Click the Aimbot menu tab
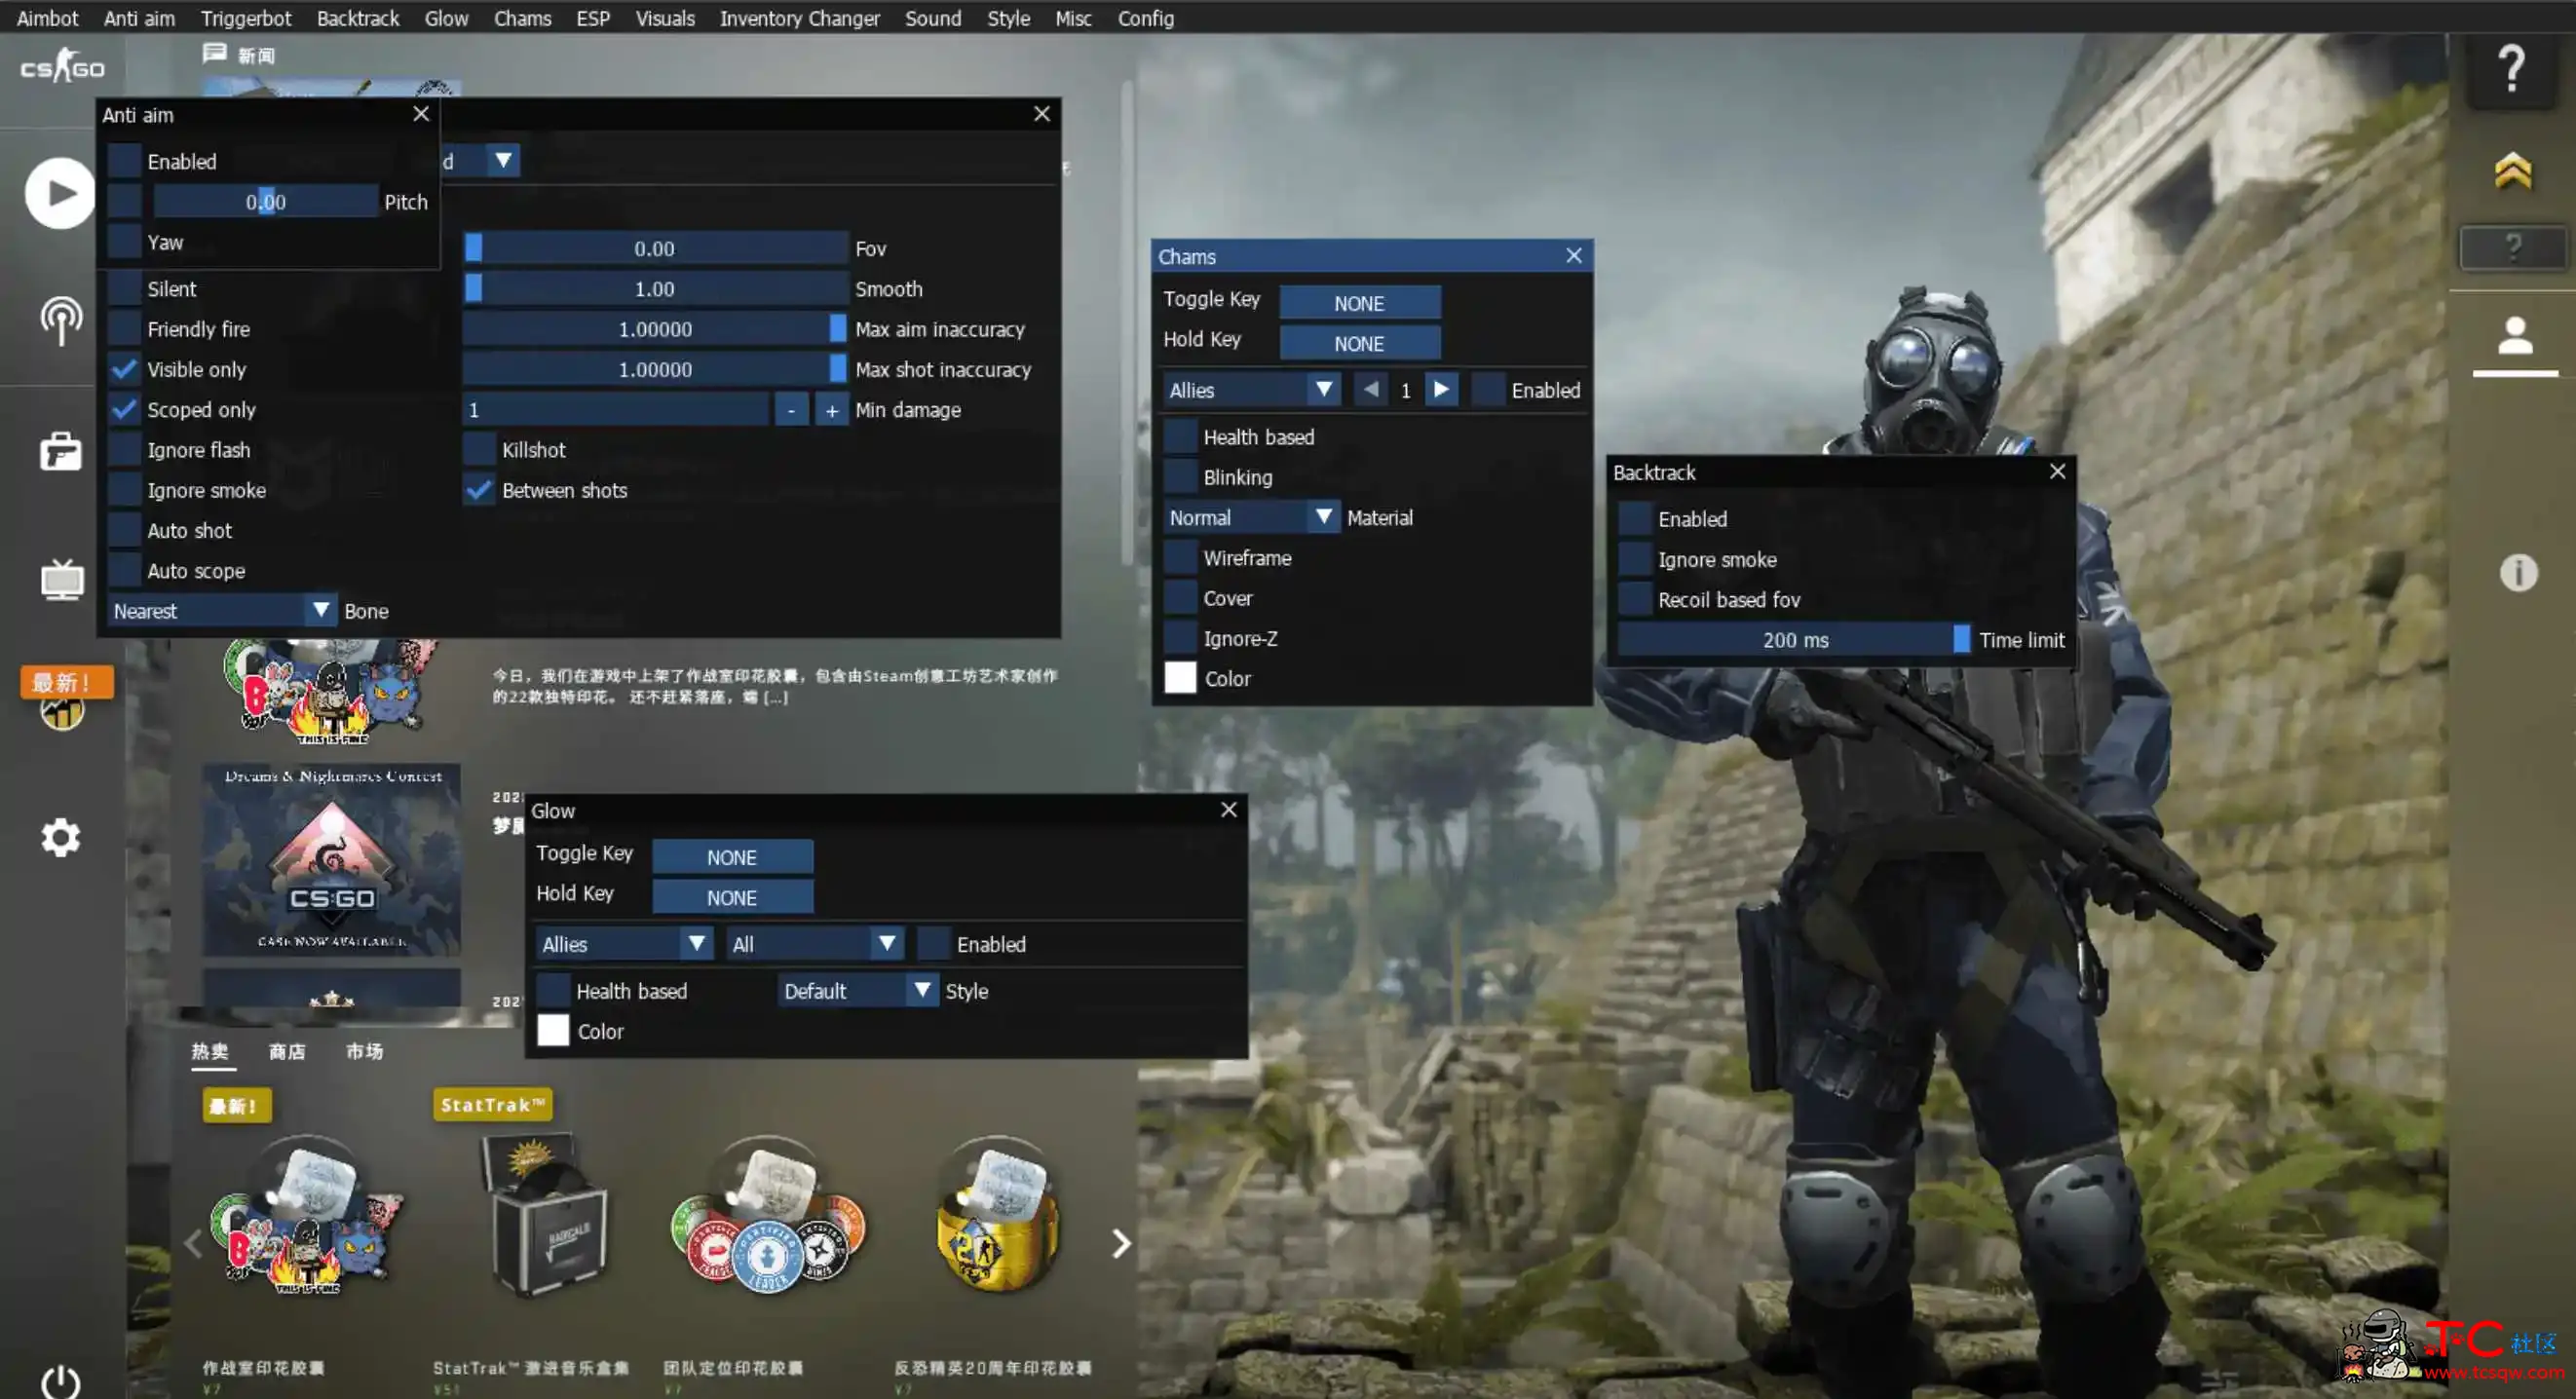Viewport: 2576px width, 1399px height. pos(47,18)
